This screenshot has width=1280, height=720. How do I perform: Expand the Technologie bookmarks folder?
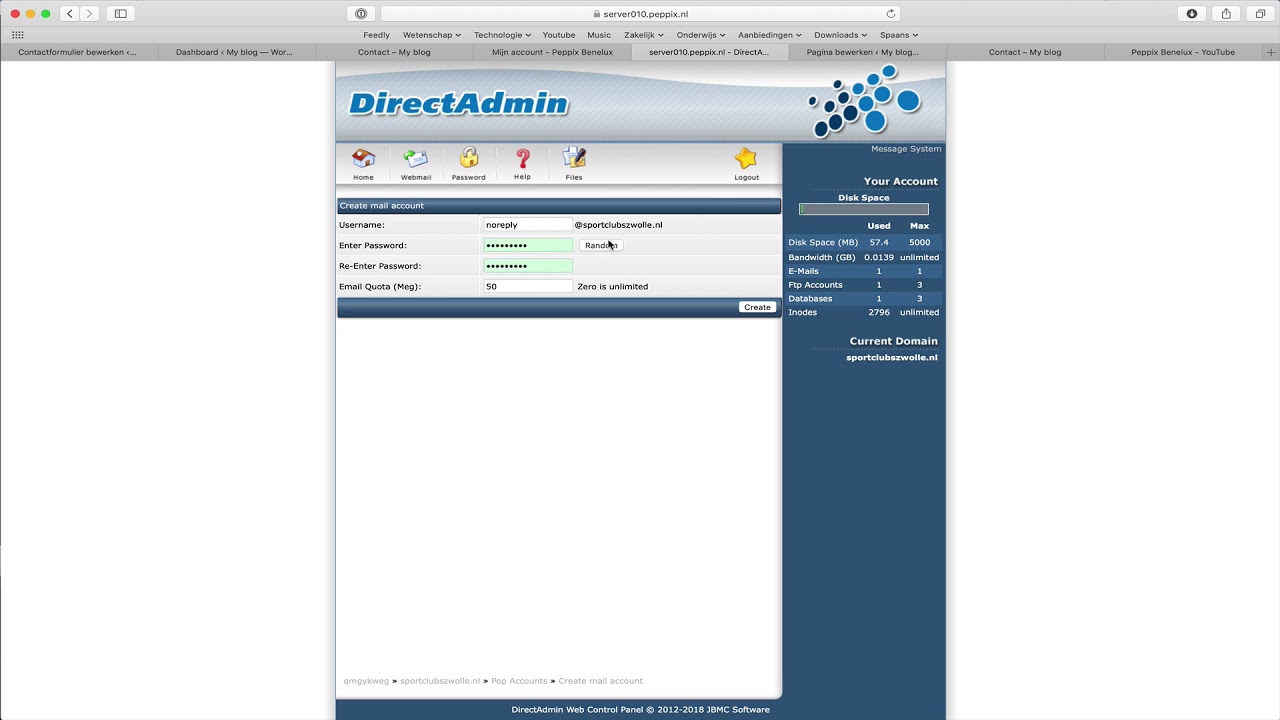tap(502, 35)
